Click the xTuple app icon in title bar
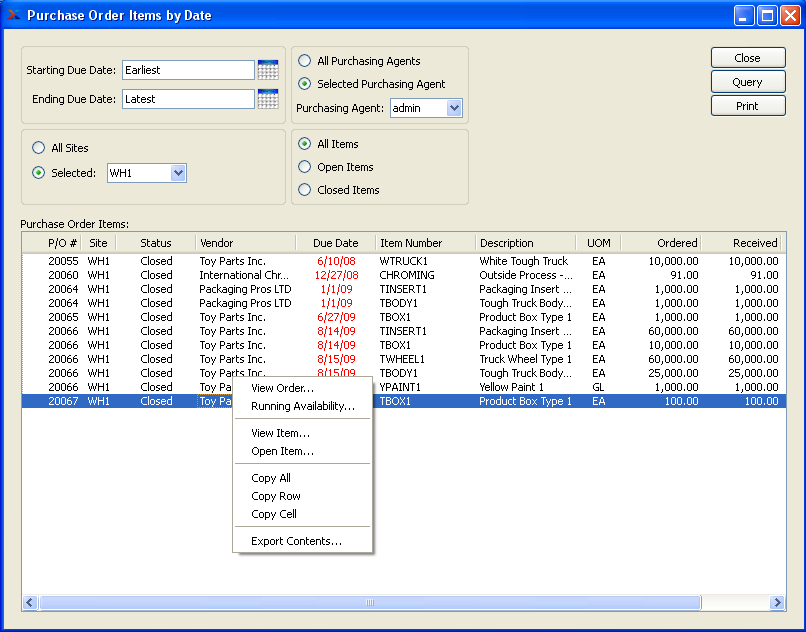The width and height of the screenshot is (806, 632). 13,15
